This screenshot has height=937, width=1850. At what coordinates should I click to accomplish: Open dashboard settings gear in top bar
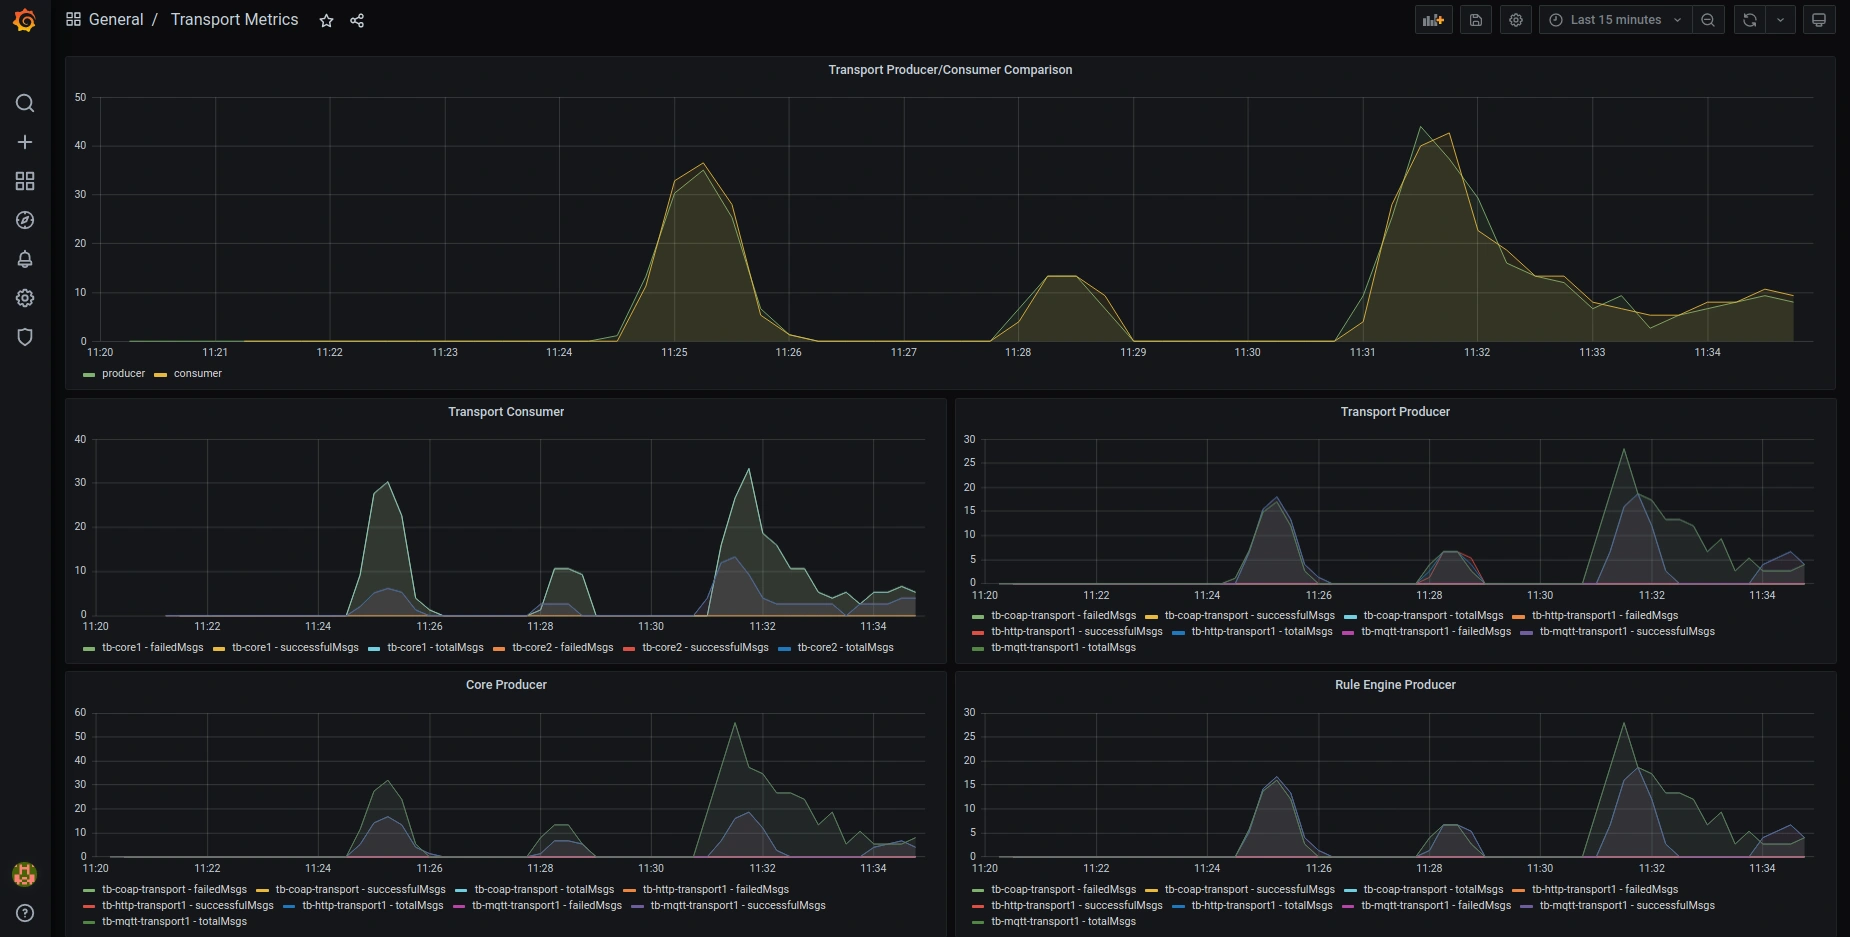pyautogui.click(x=1516, y=20)
